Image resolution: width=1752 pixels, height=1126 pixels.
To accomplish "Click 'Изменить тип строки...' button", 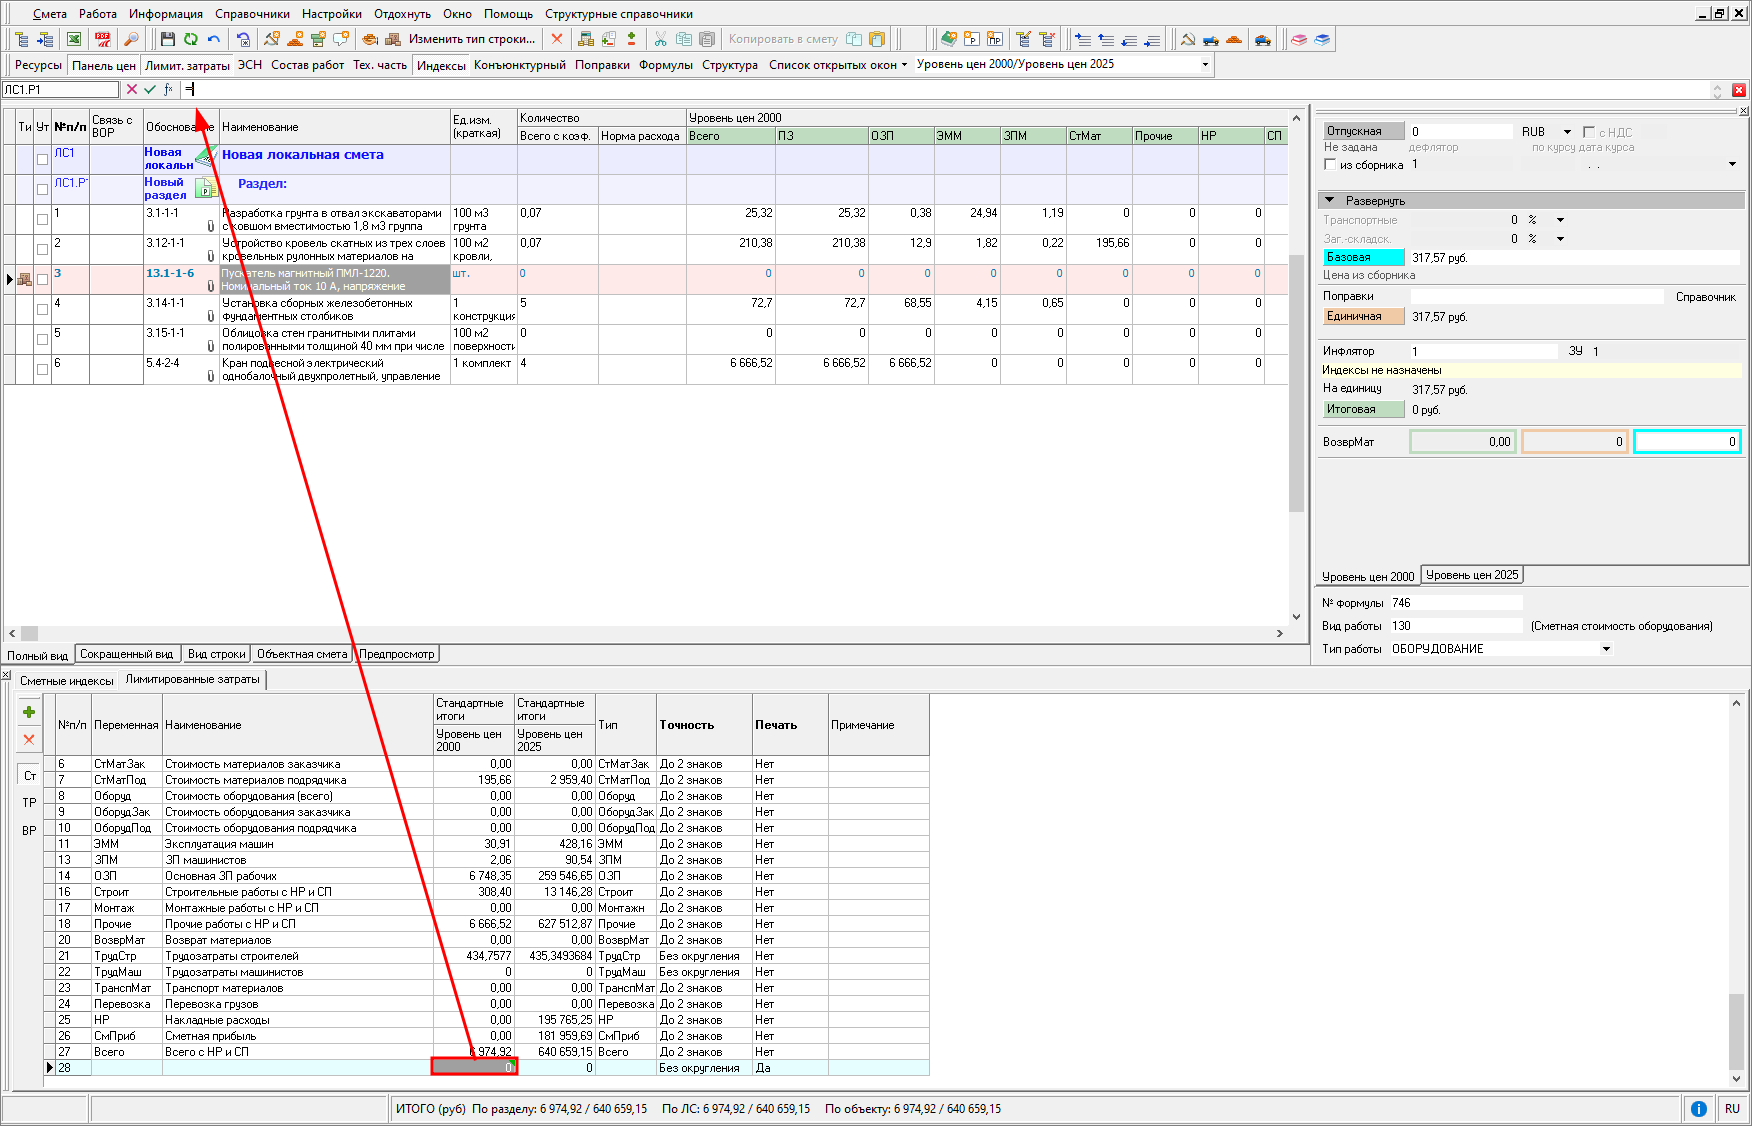I will (471, 39).
